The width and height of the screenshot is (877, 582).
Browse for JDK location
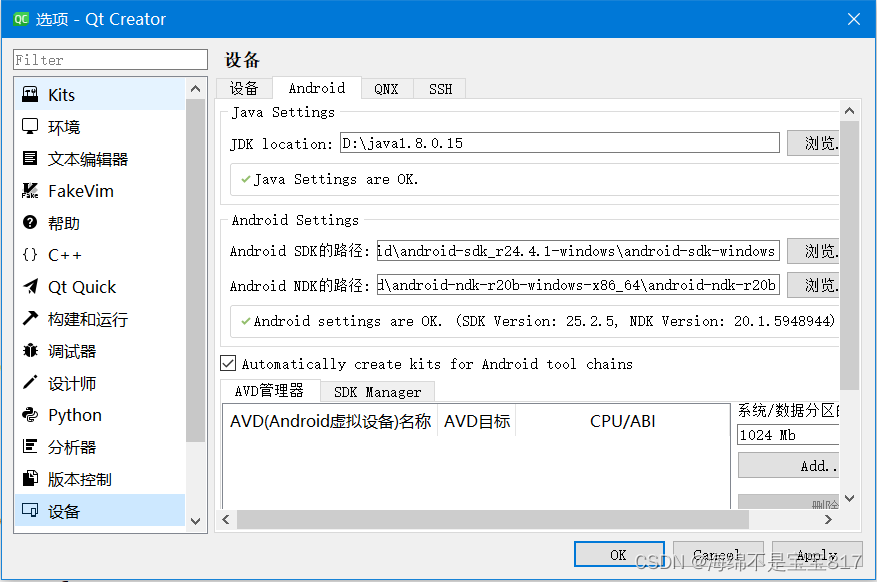pyautogui.click(x=814, y=143)
